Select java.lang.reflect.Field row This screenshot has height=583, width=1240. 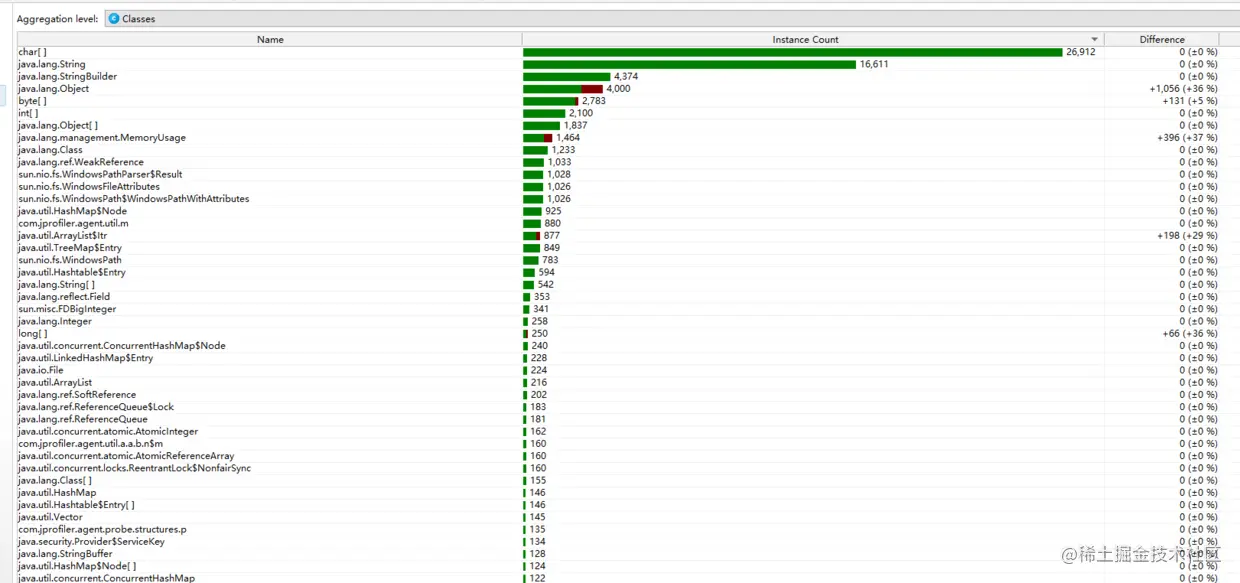tap(618, 297)
